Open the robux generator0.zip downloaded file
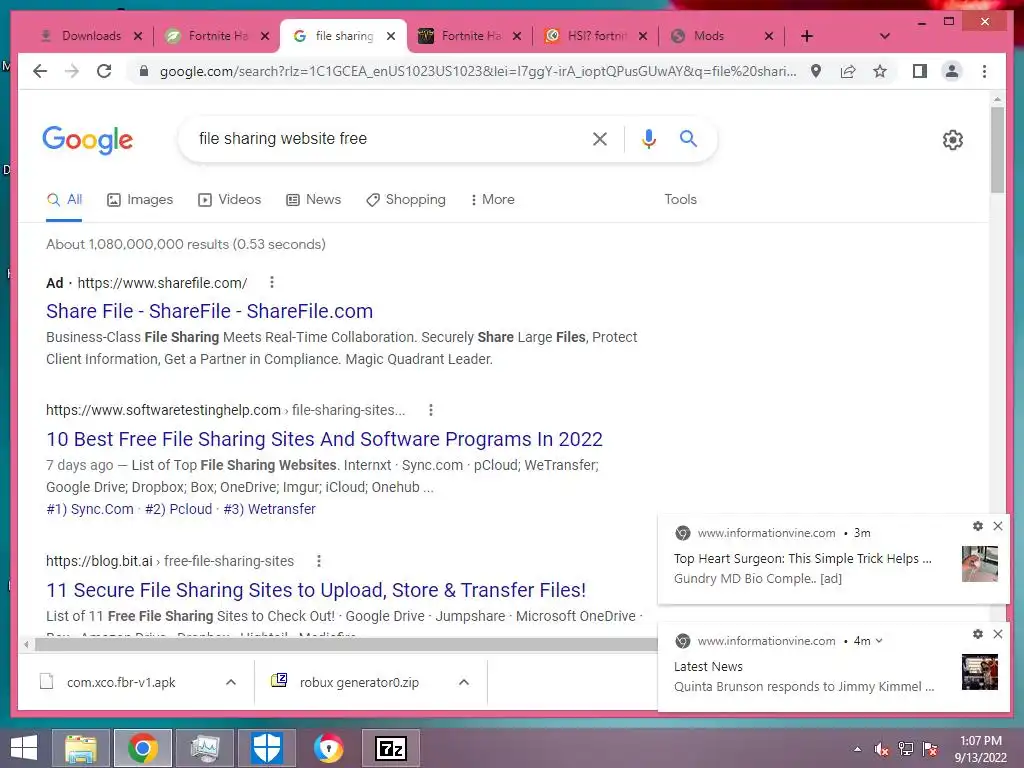Viewport: 1024px width, 768px height. click(359, 682)
